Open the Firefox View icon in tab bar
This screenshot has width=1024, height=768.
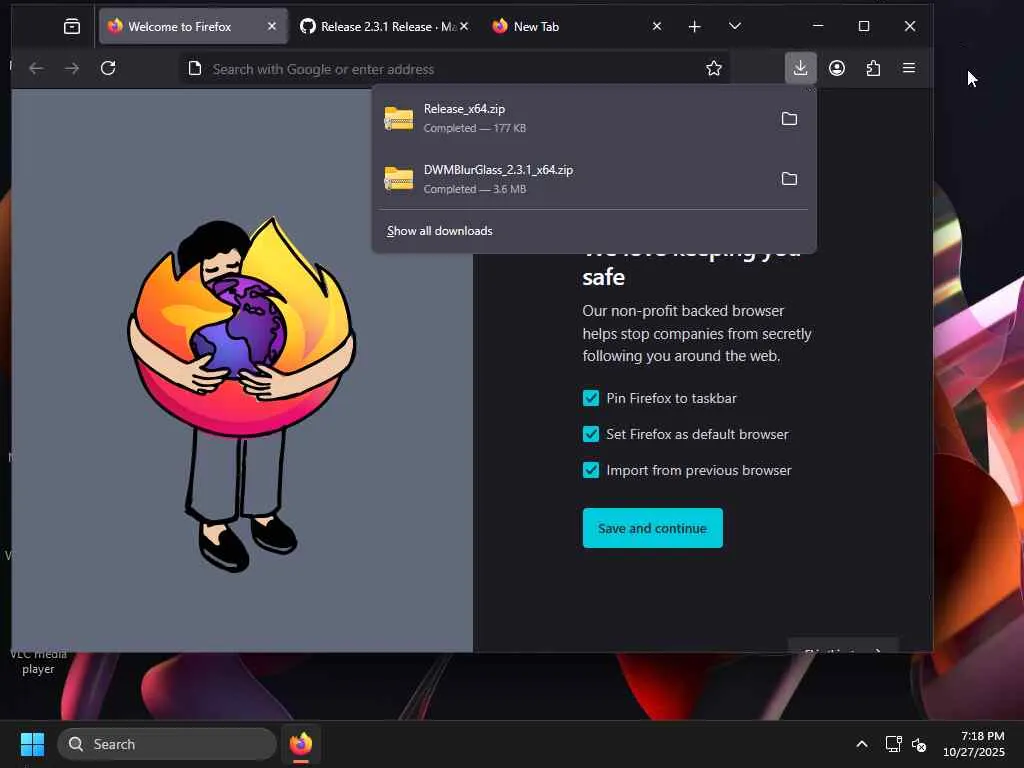tap(72, 26)
